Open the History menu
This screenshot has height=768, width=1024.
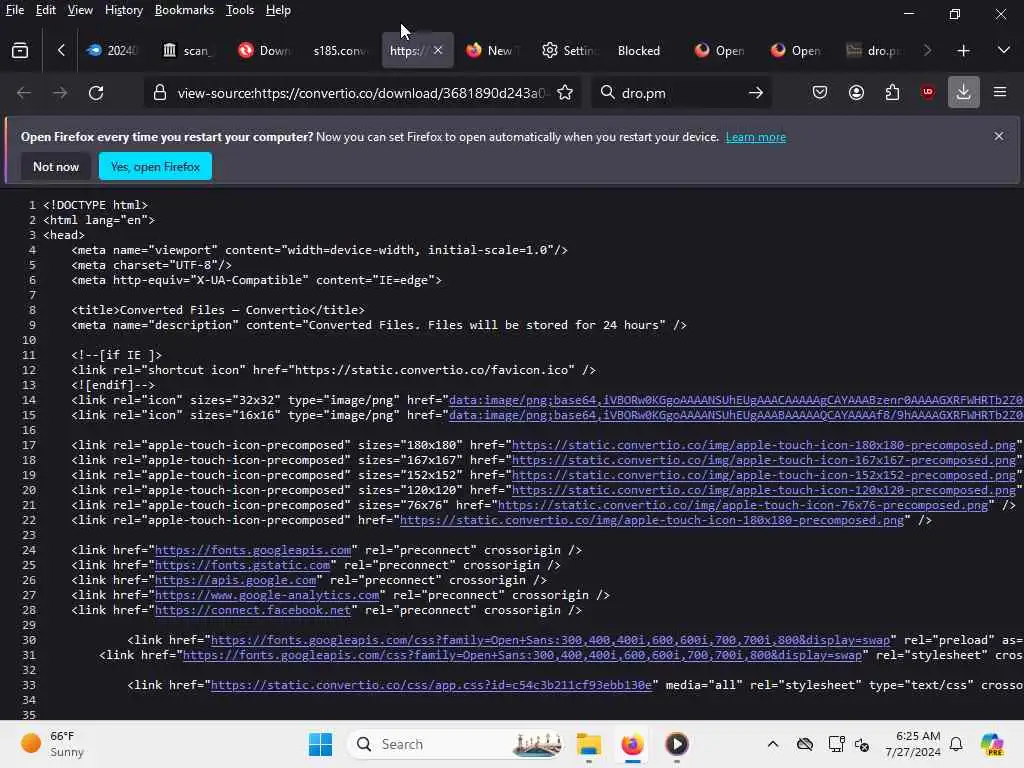point(123,10)
